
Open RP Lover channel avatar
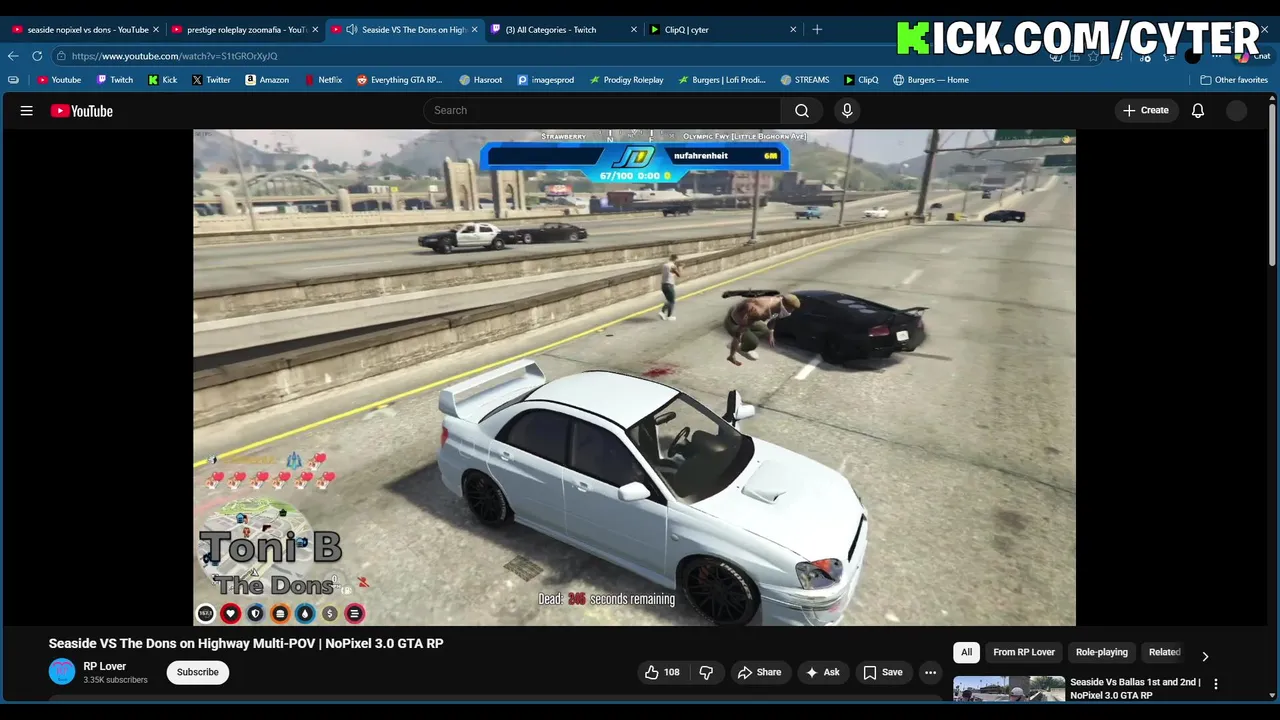(x=62, y=672)
